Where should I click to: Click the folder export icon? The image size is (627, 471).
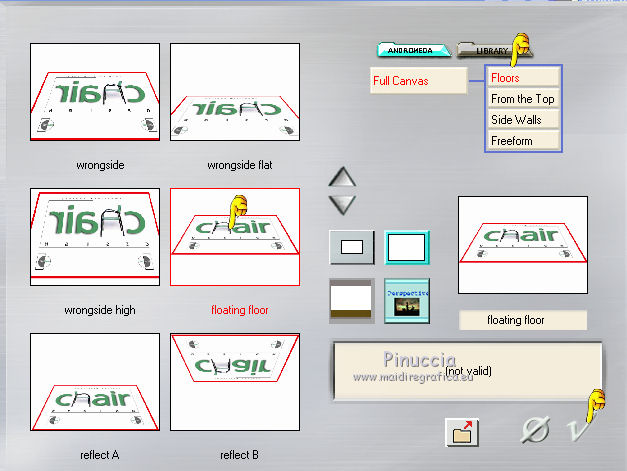[x=462, y=432]
